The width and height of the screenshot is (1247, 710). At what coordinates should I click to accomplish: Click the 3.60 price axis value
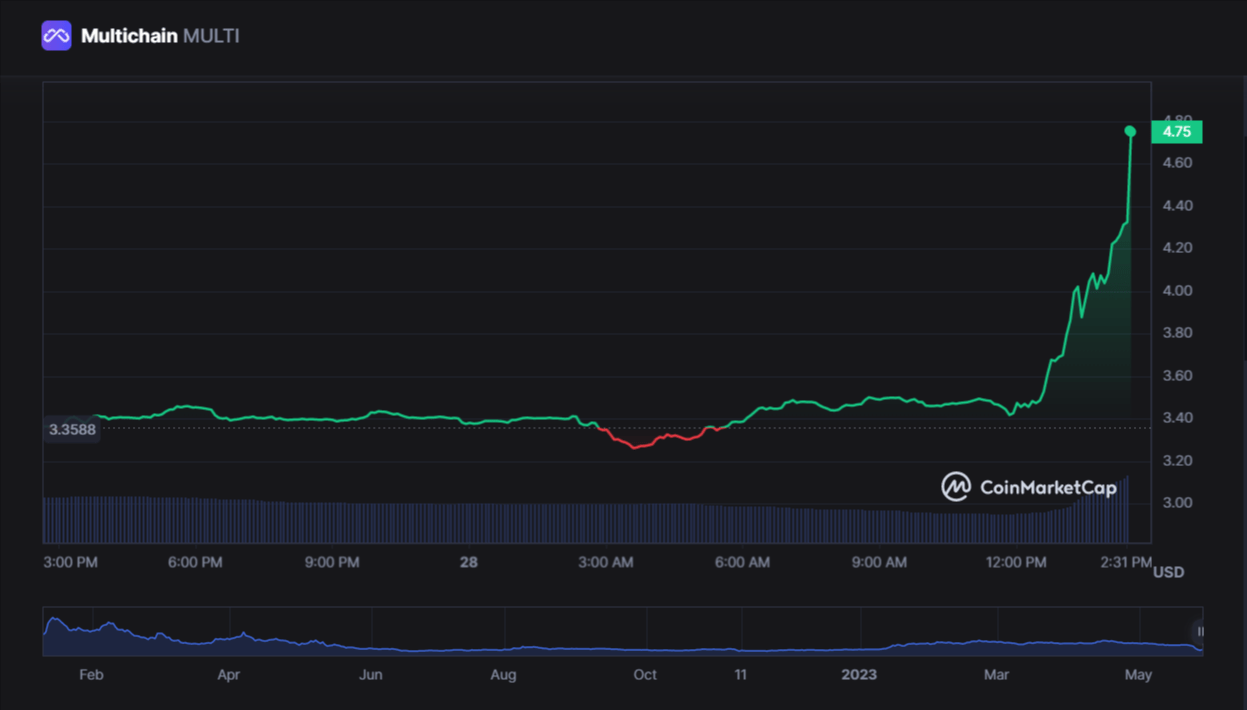[1178, 376]
